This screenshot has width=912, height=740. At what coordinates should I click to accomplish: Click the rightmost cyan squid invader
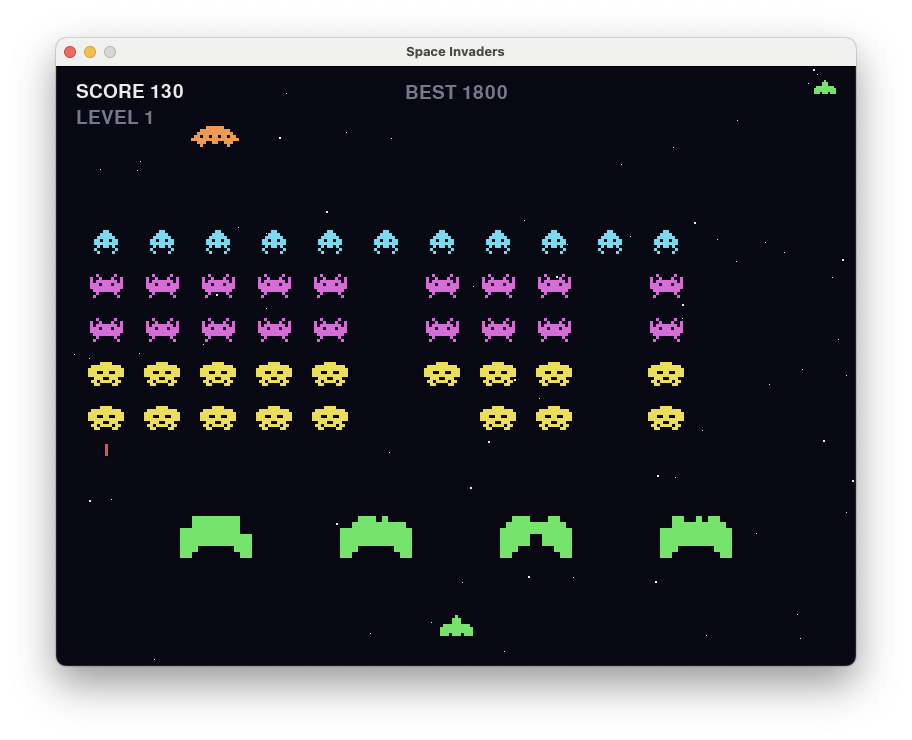pos(666,242)
